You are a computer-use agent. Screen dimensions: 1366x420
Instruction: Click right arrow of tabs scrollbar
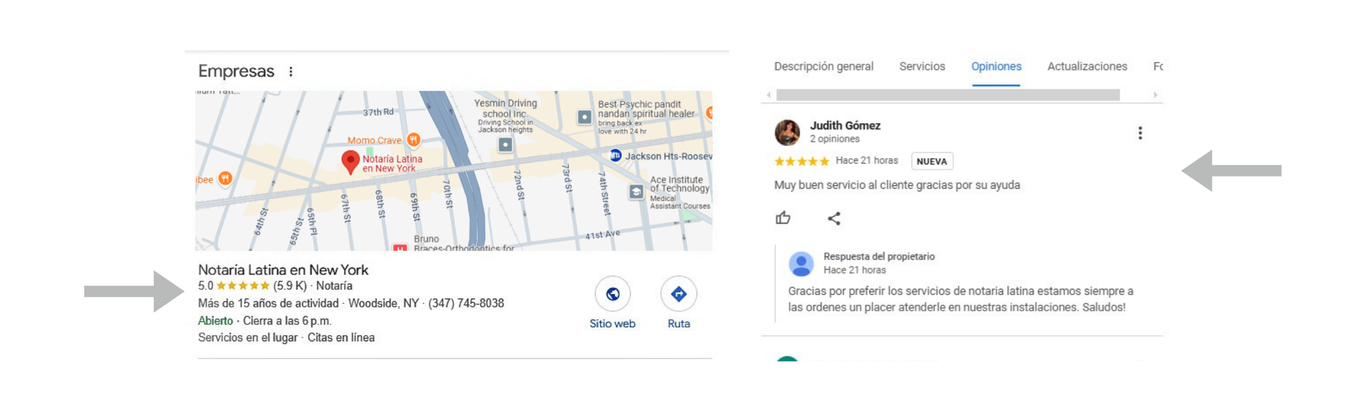(x=1155, y=95)
